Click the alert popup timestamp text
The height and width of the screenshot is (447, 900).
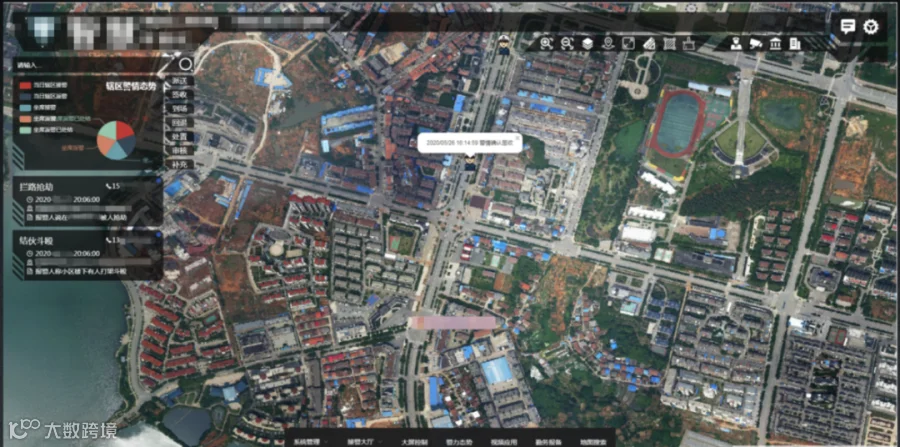(x=452, y=143)
